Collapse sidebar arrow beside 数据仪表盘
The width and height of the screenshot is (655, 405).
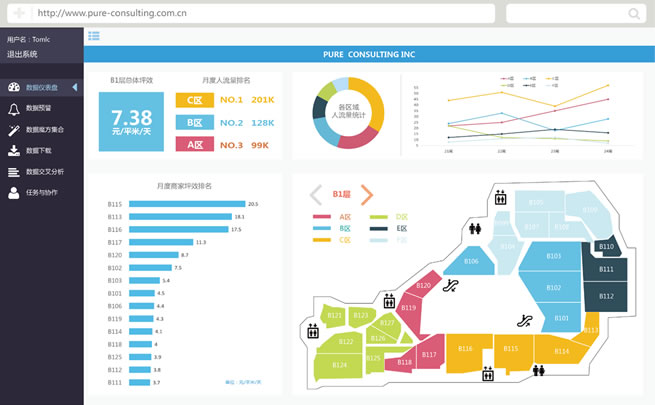pos(75,87)
